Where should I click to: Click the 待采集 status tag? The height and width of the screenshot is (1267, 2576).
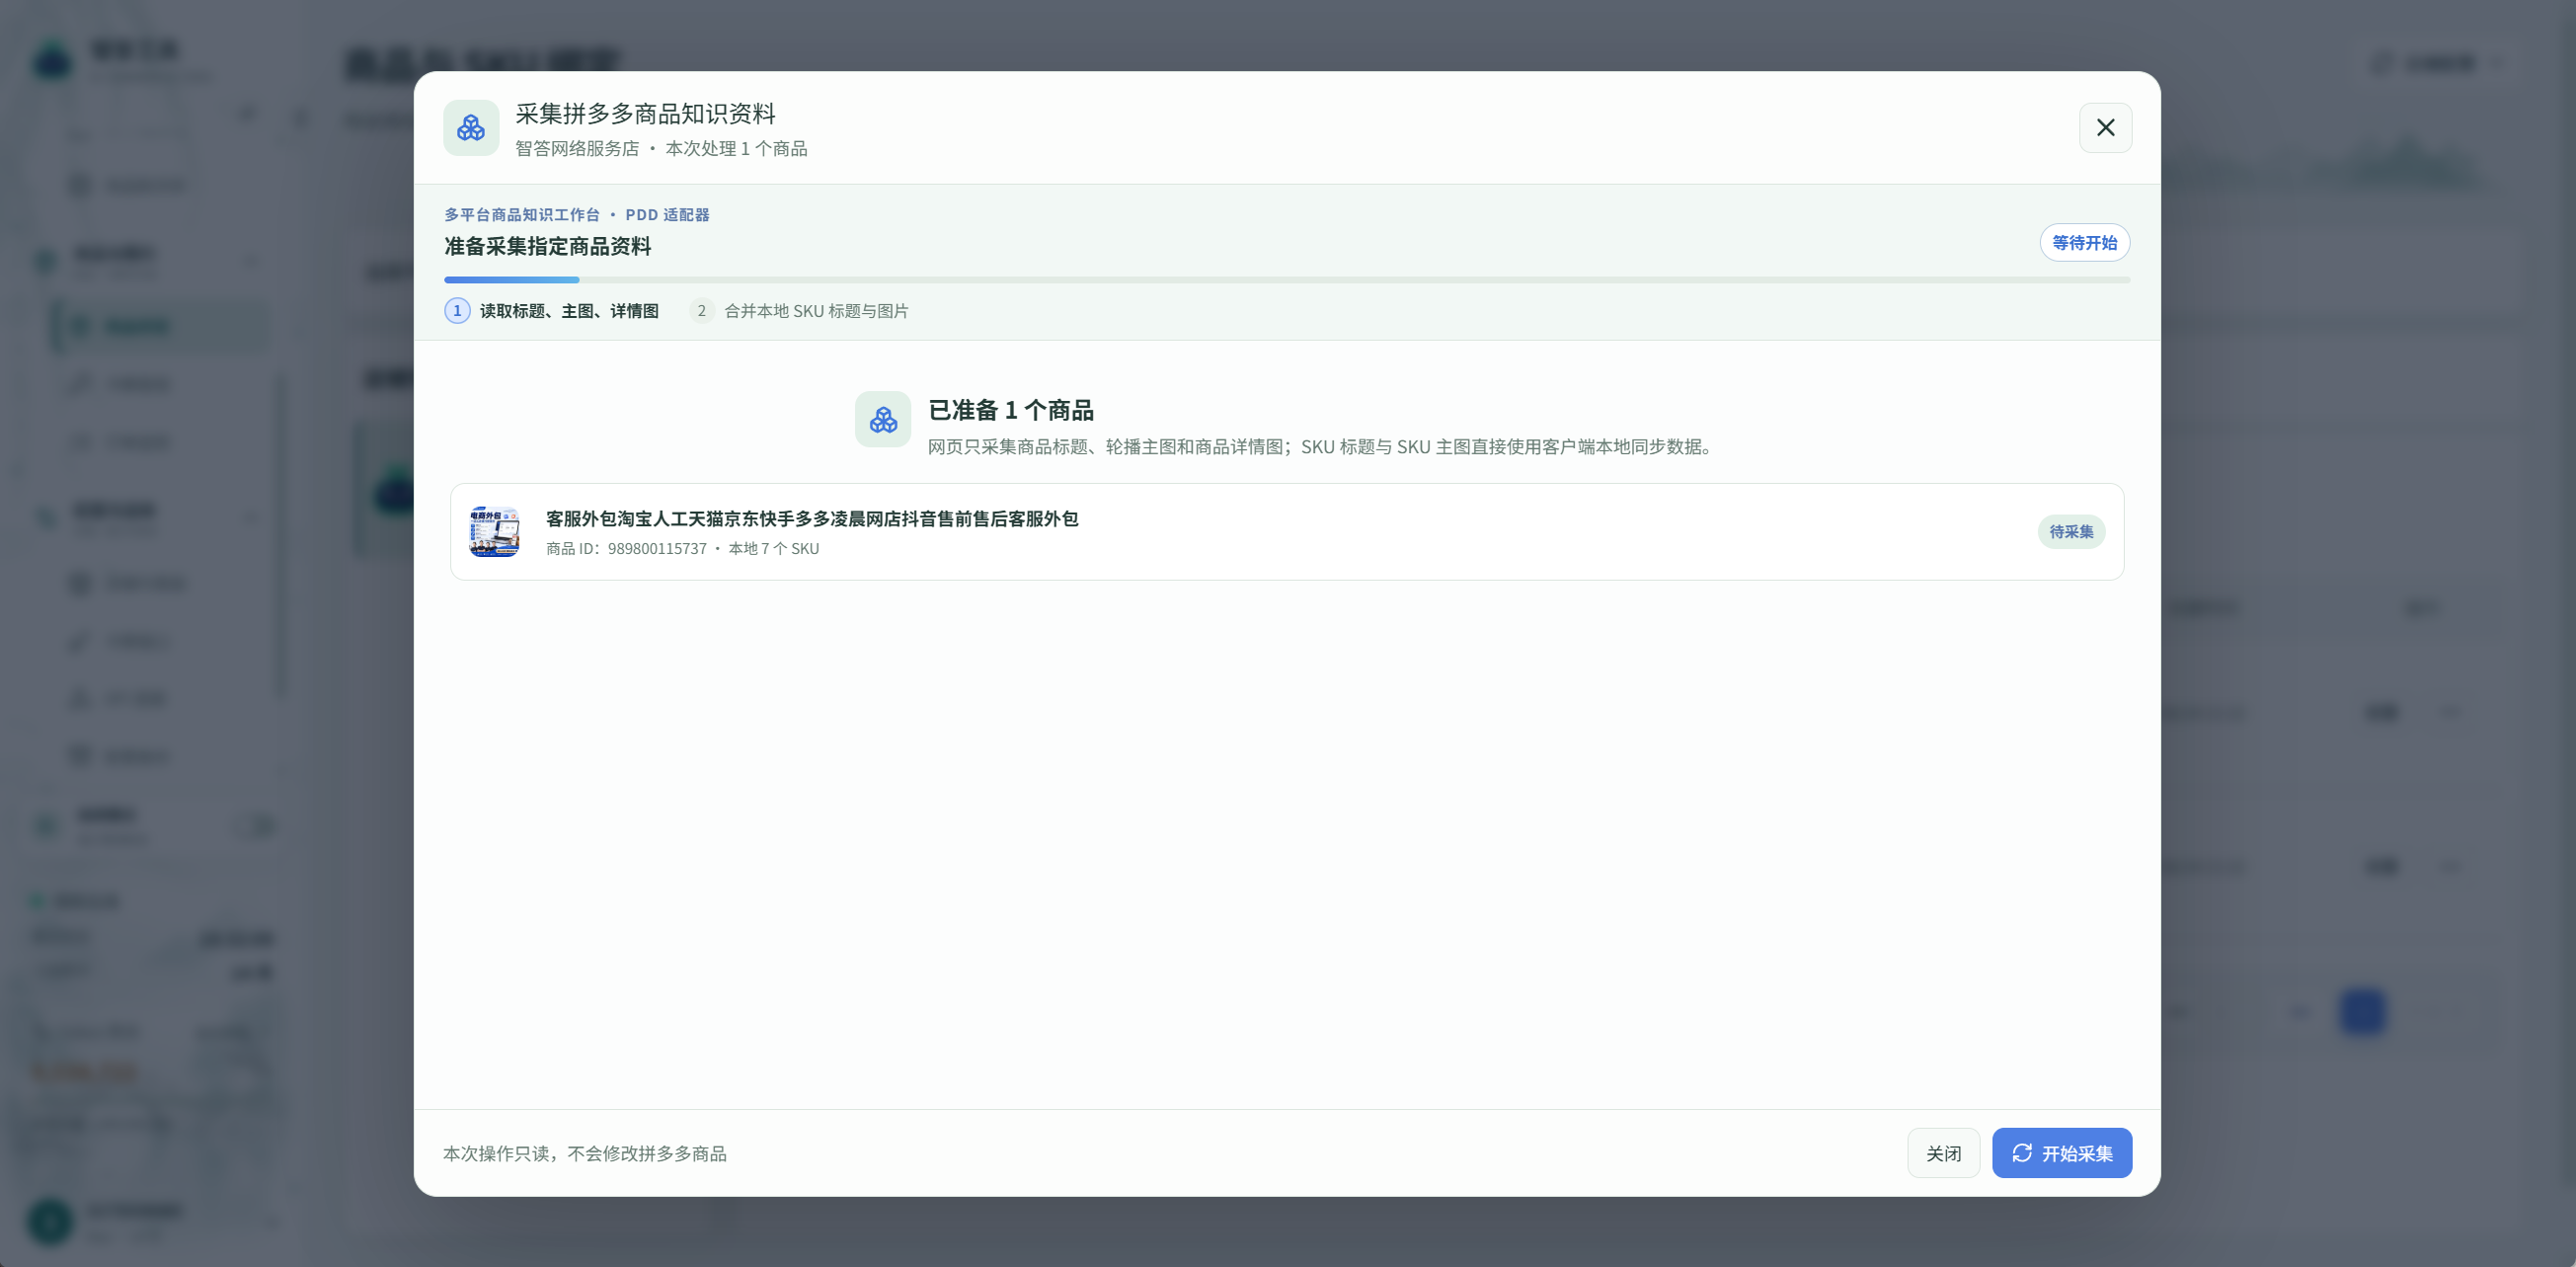(2071, 532)
